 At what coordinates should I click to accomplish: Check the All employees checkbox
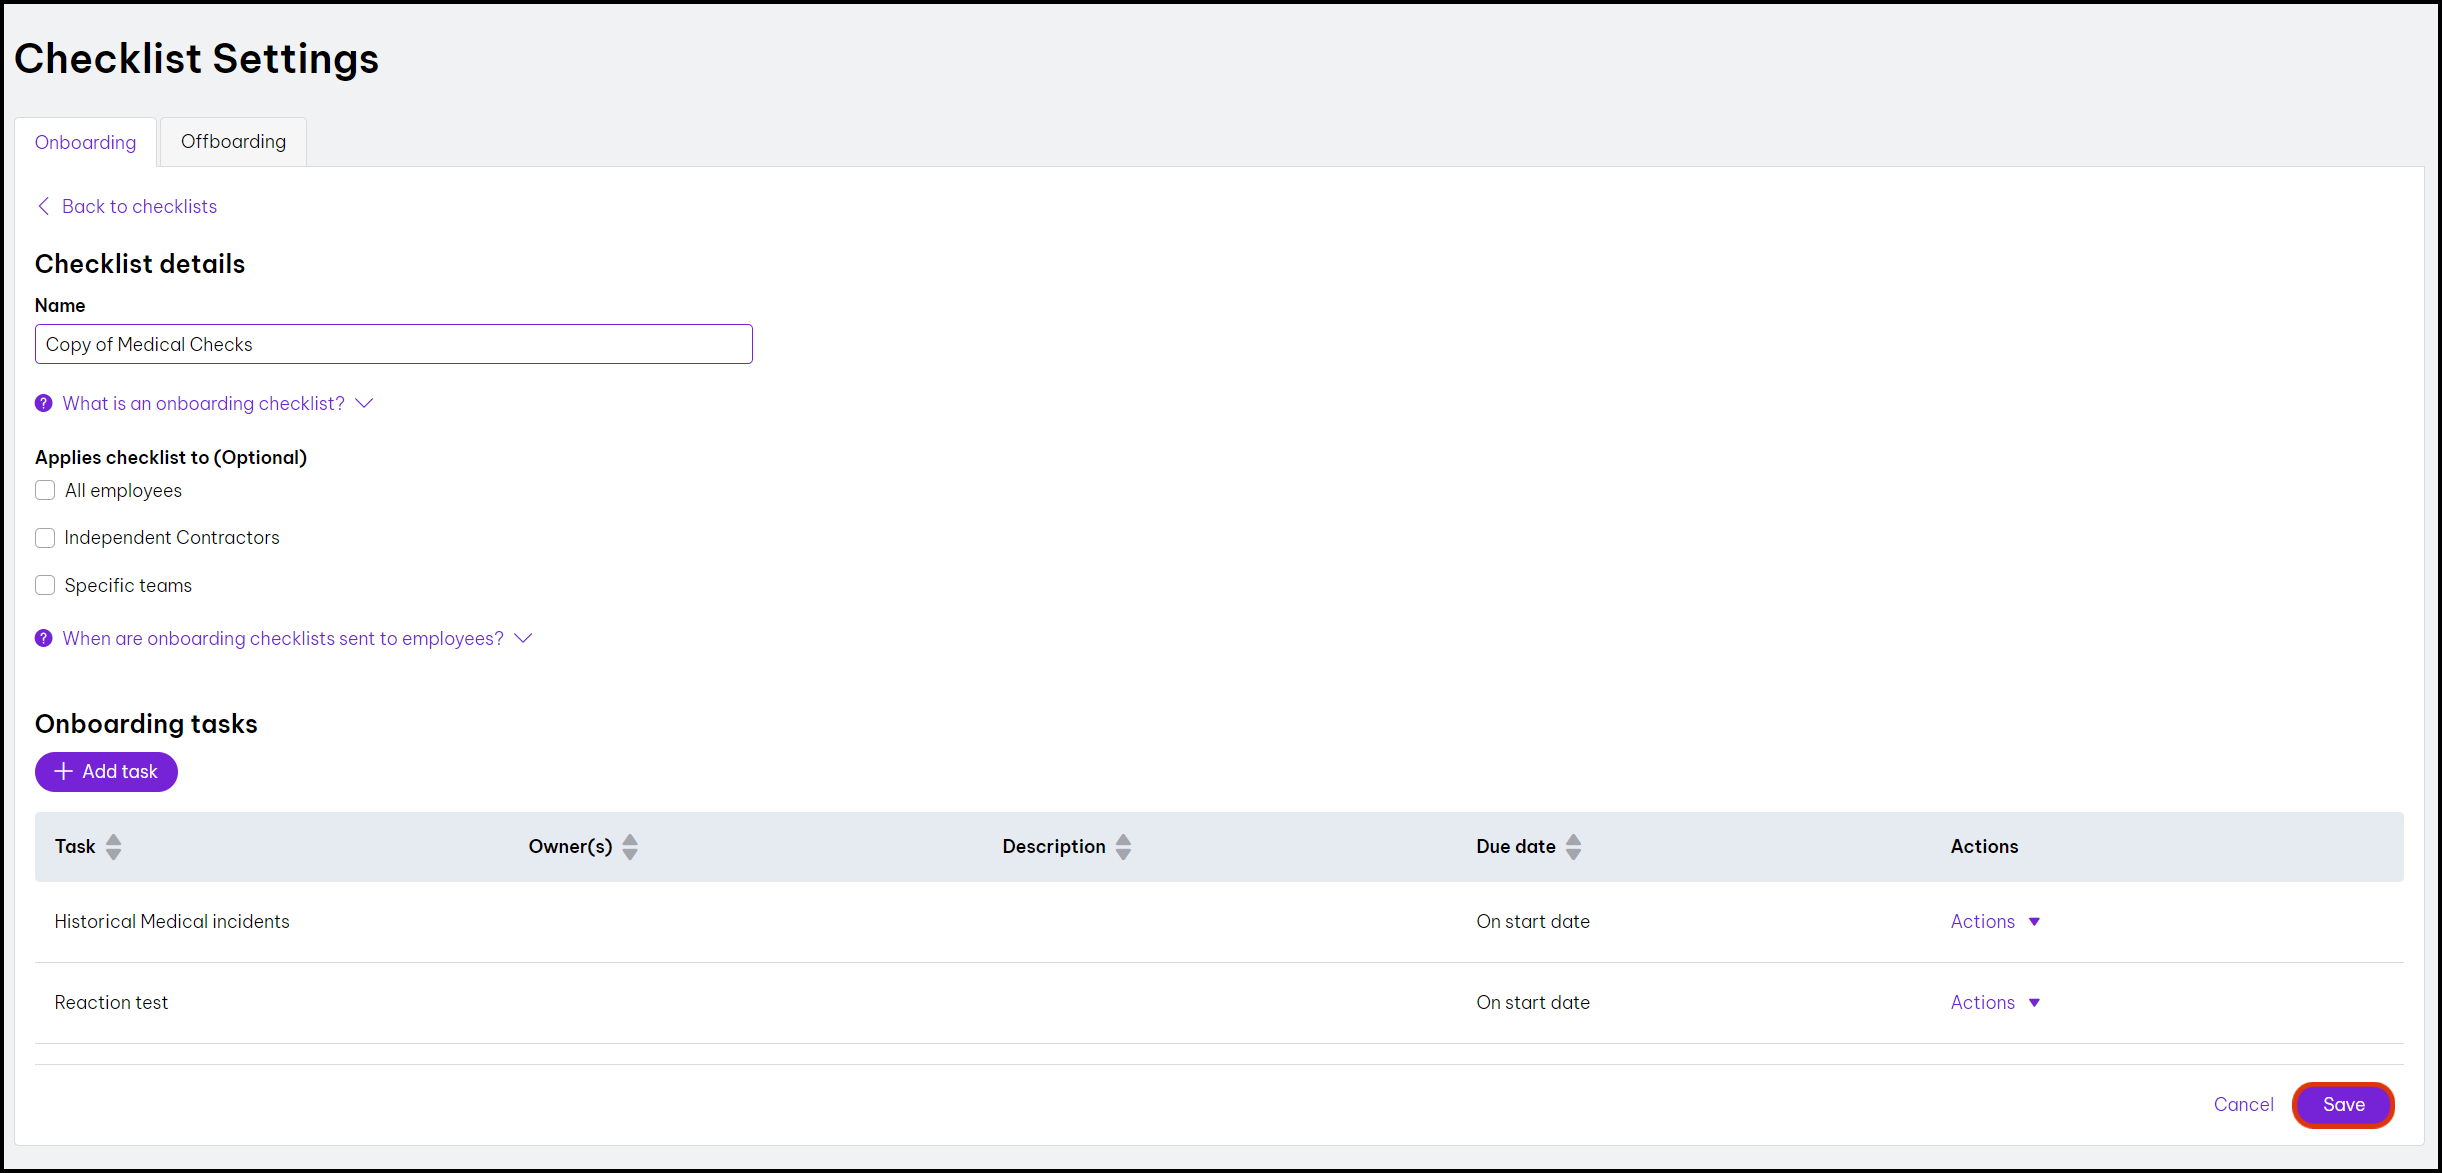point(45,490)
